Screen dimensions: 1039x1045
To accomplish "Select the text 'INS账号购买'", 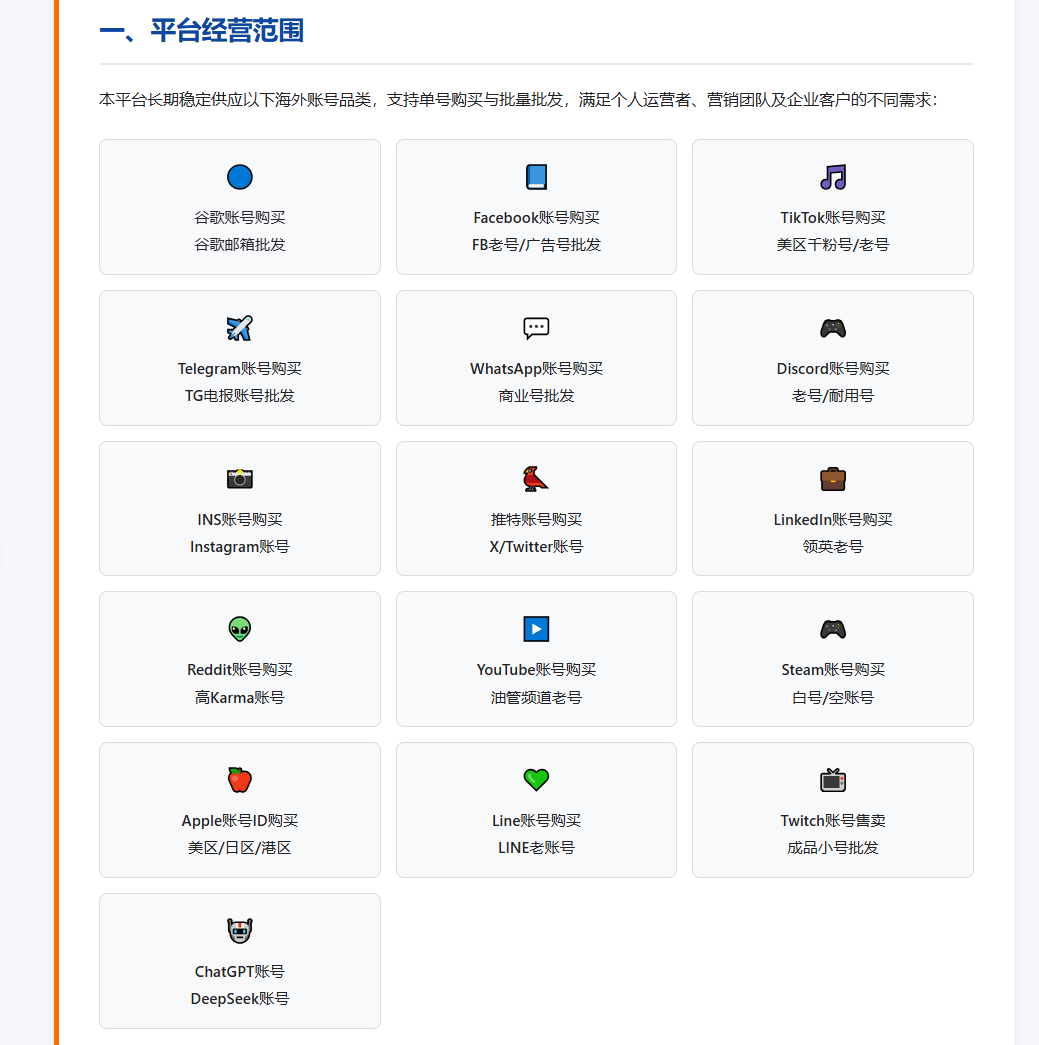I will pyautogui.click(x=240, y=519).
